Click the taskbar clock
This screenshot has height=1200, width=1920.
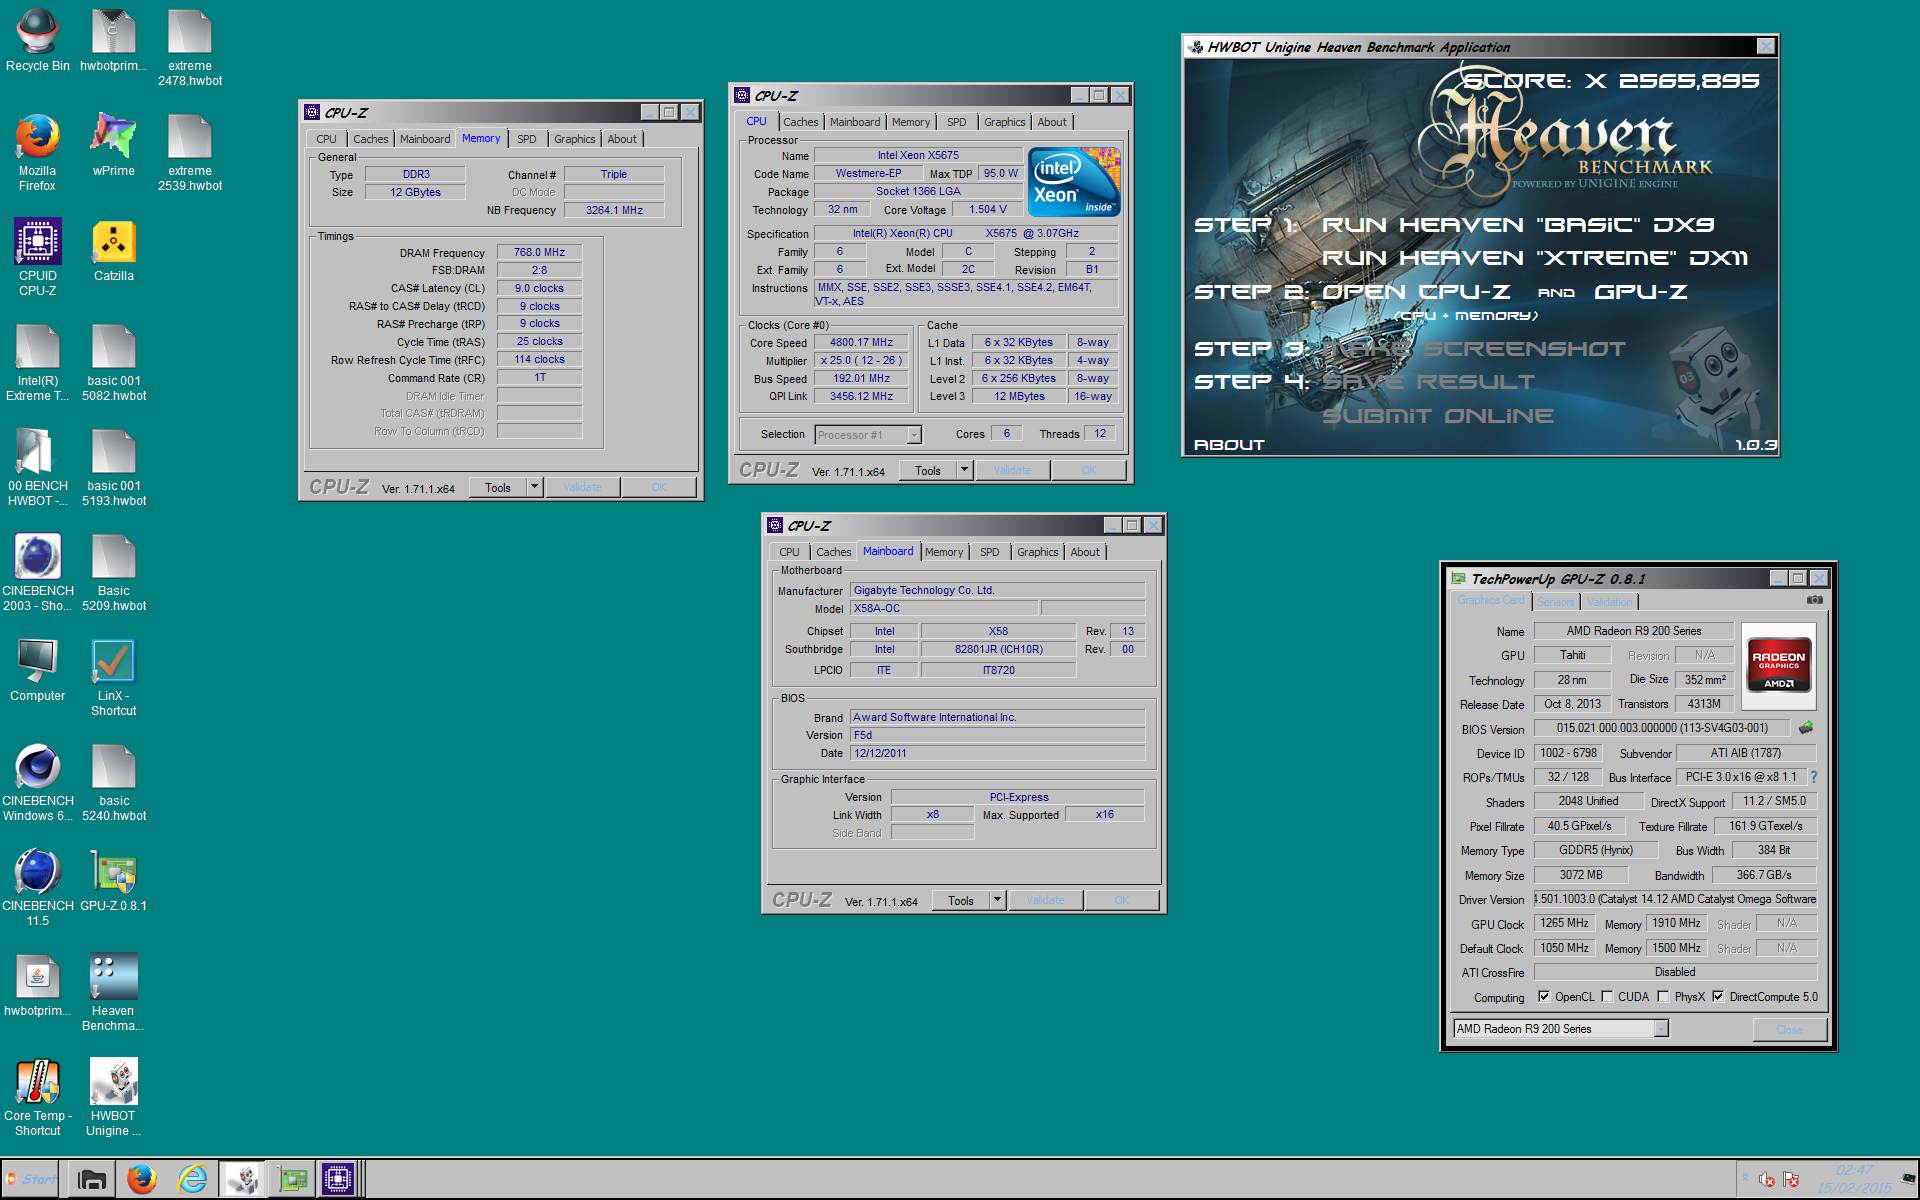click(1853, 1179)
